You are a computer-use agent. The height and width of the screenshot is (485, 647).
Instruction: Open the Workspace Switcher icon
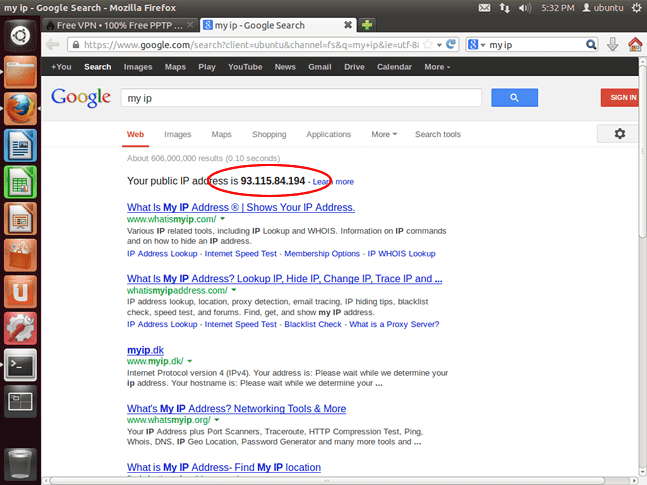click(x=20, y=402)
